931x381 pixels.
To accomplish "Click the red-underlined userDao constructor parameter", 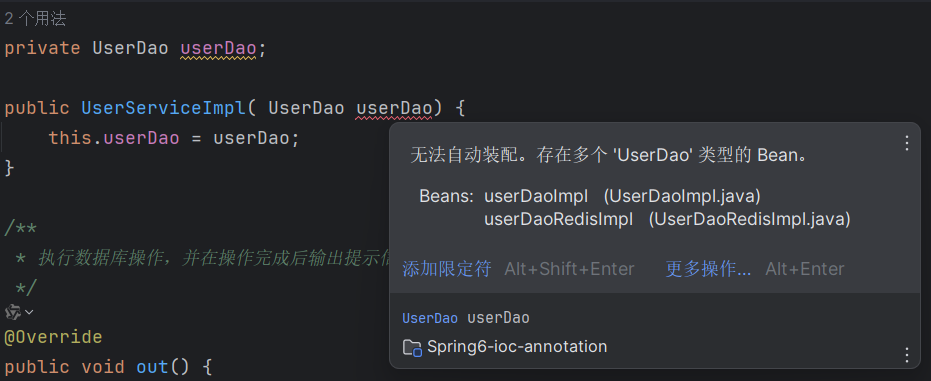I will pyautogui.click(x=394, y=109).
